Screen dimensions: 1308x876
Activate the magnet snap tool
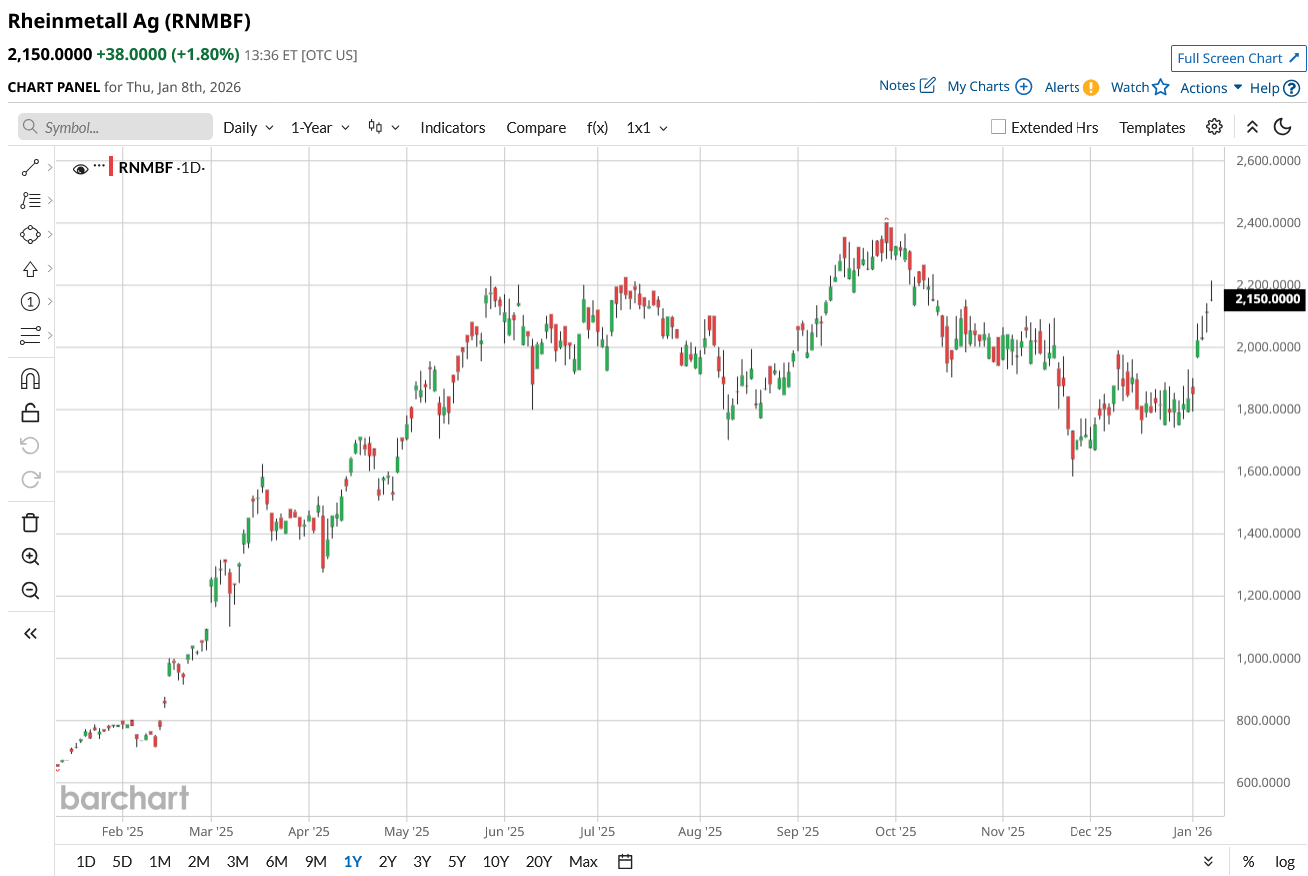(30, 379)
